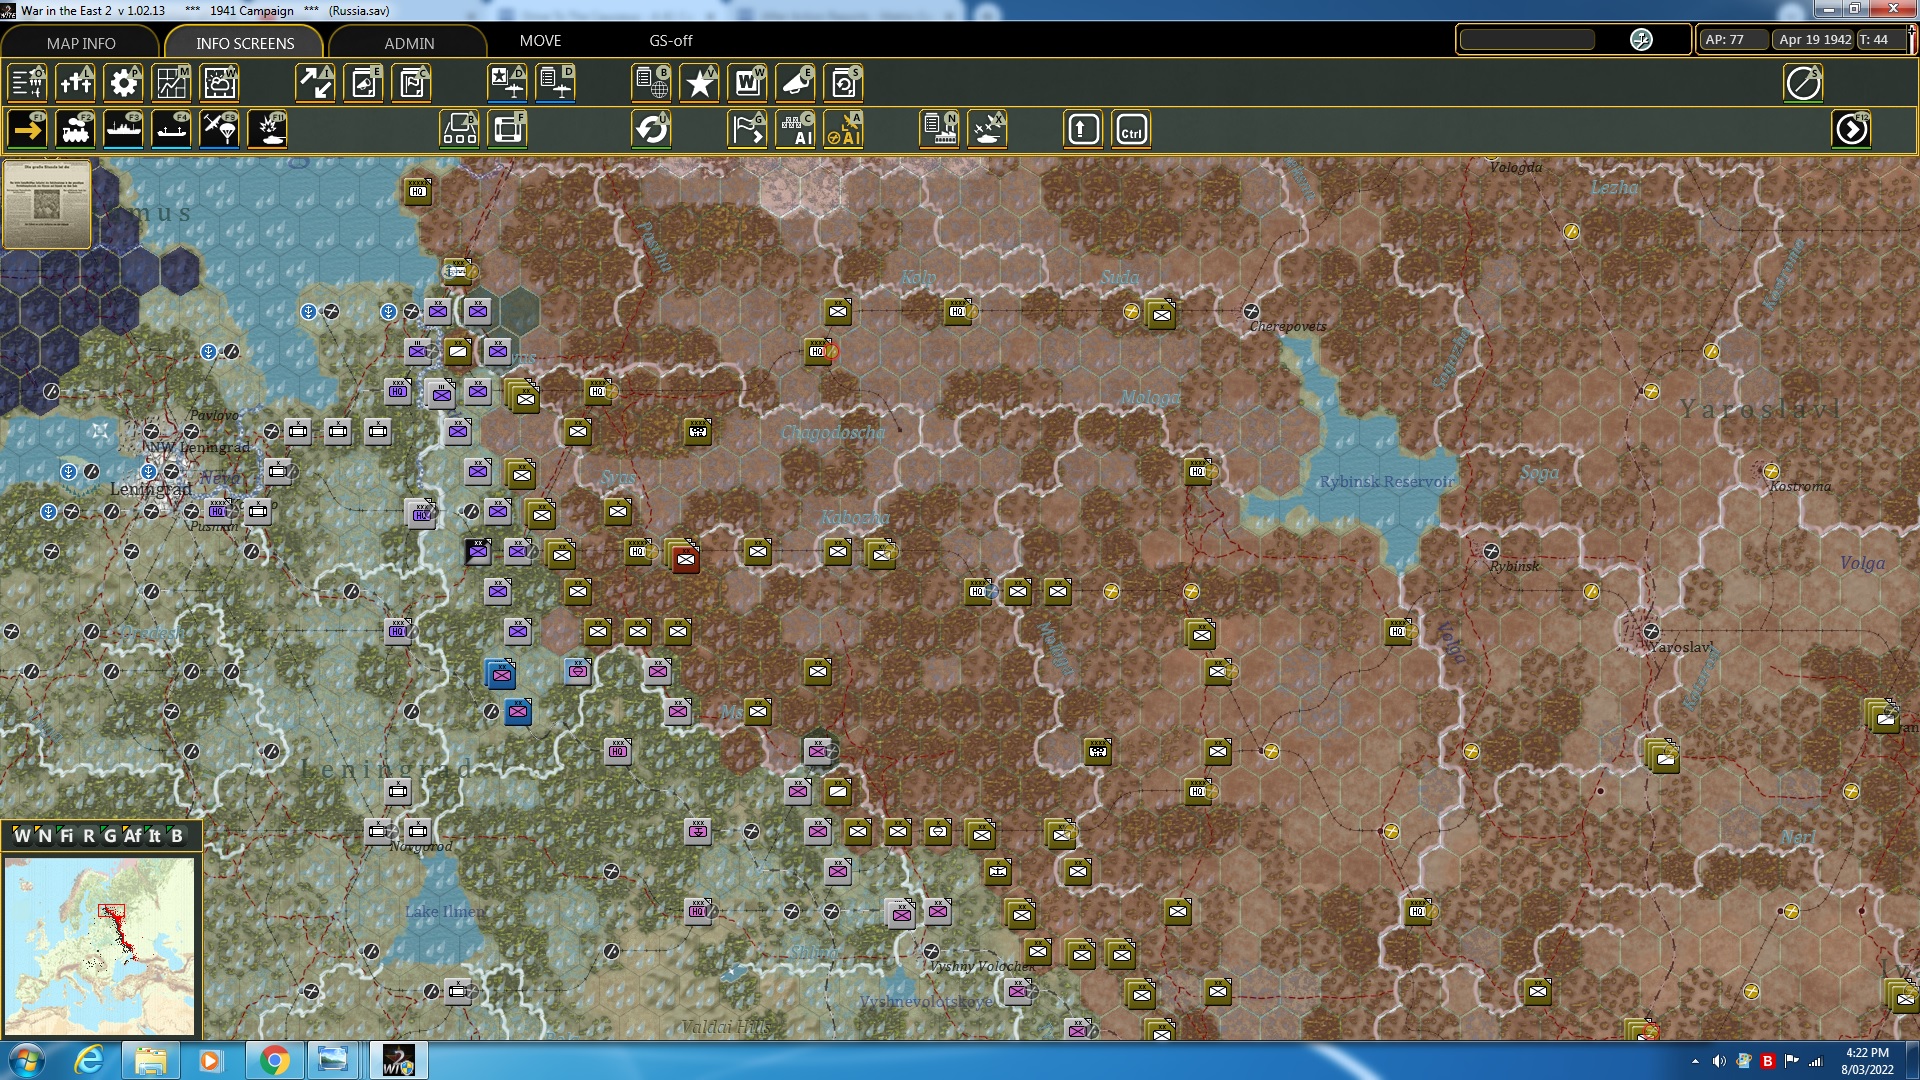1920x1080 pixels.
Task: Open Windows Media Player from the taskbar
Action: (x=211, y=1060)
